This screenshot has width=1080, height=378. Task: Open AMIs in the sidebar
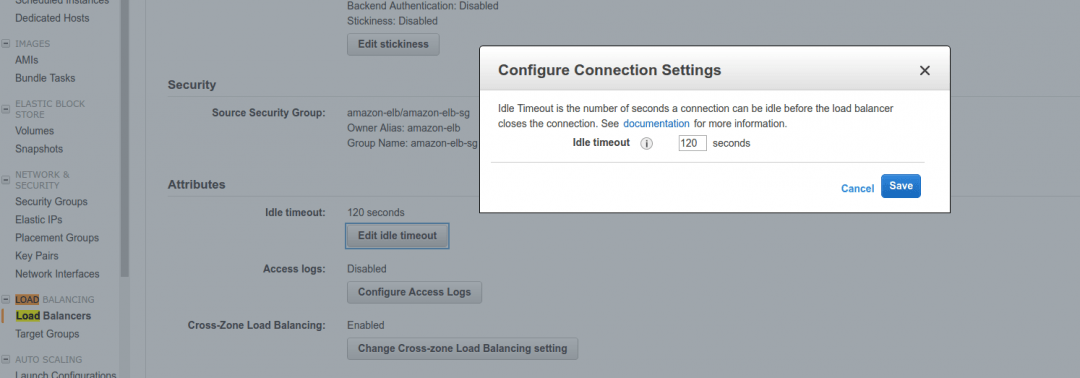27,60
